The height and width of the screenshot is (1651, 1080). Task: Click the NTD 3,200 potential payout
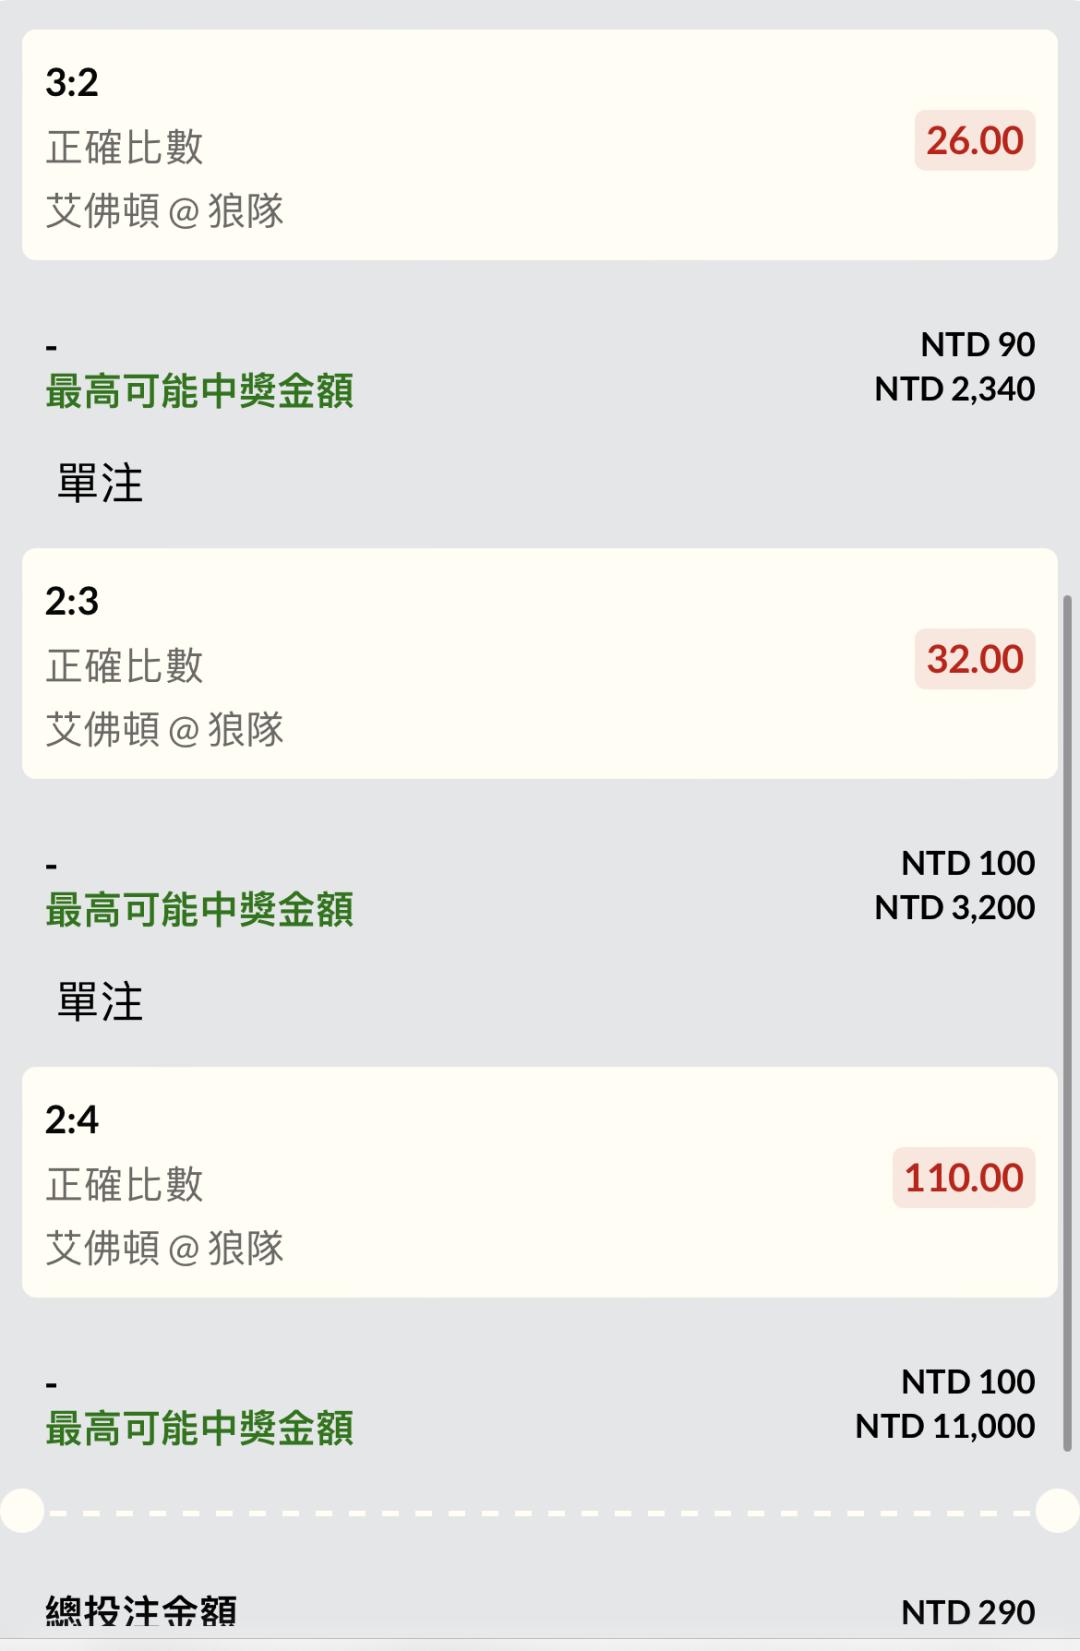pos(954,908)
